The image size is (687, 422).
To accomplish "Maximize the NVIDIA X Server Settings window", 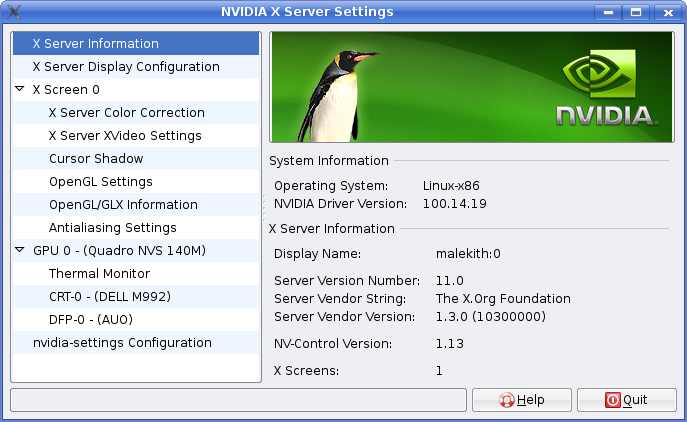I will click(635, 12).
